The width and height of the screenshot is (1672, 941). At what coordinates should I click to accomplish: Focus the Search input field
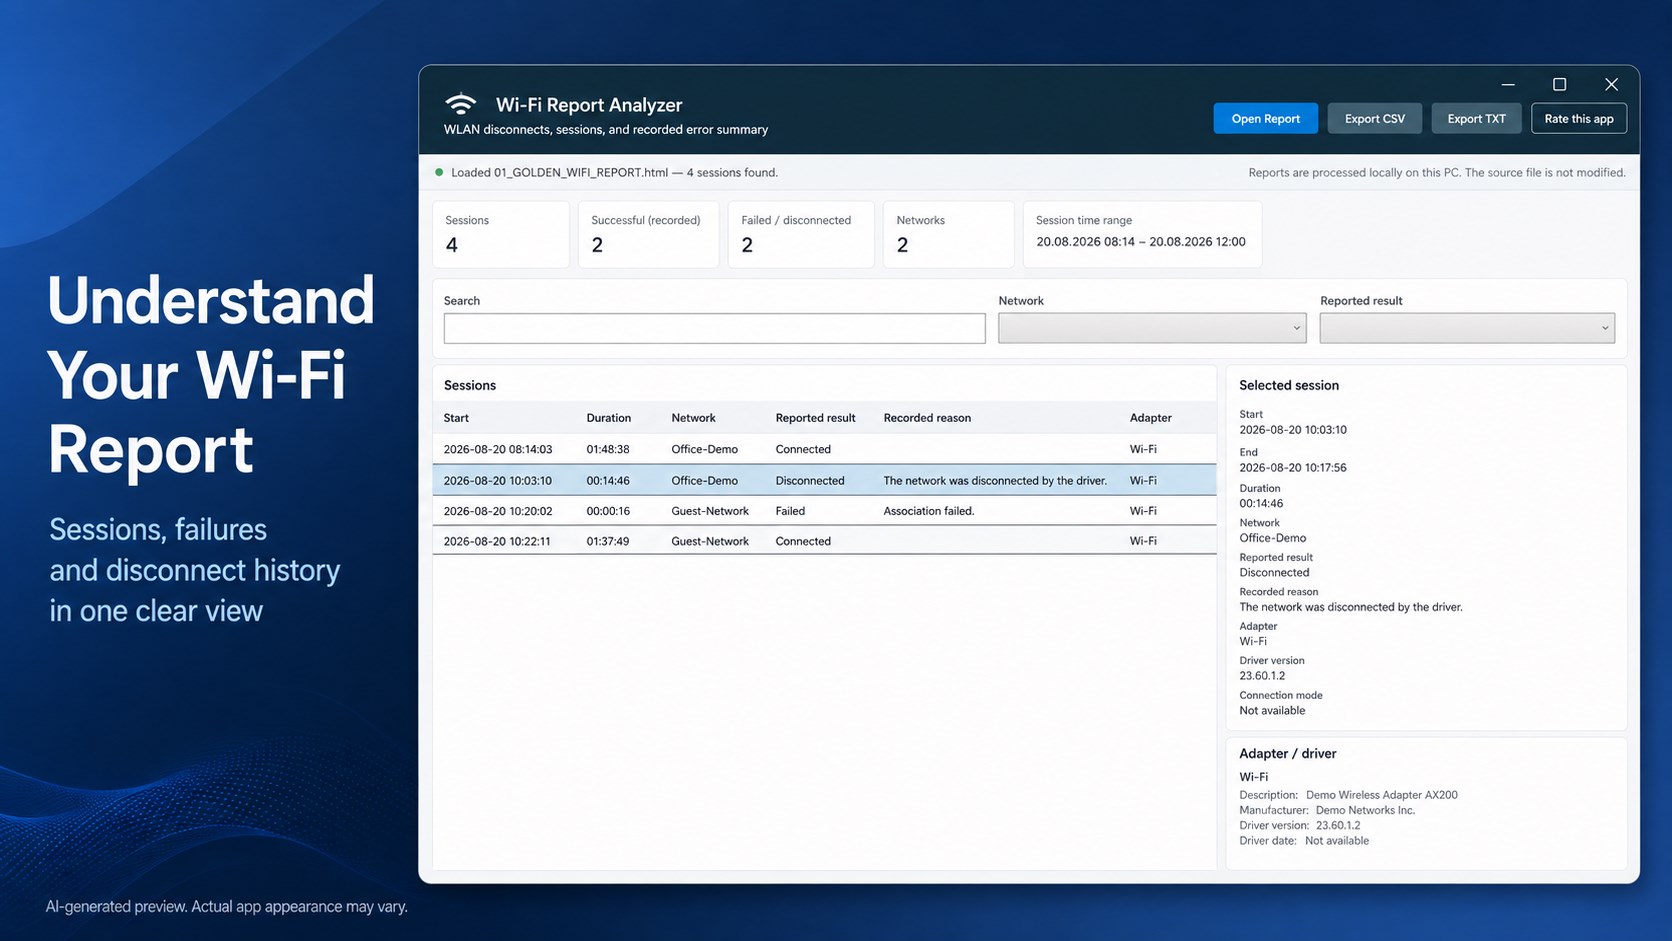[x=714, y=328]
